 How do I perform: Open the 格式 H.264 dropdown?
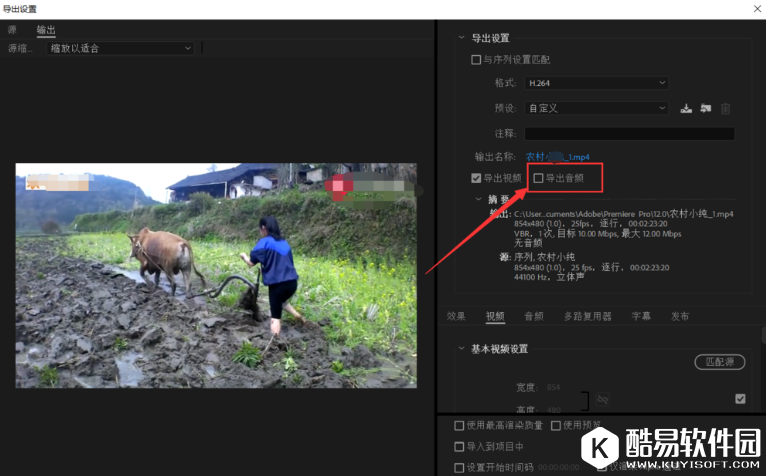pyautogui.click(x=597, y=83)
